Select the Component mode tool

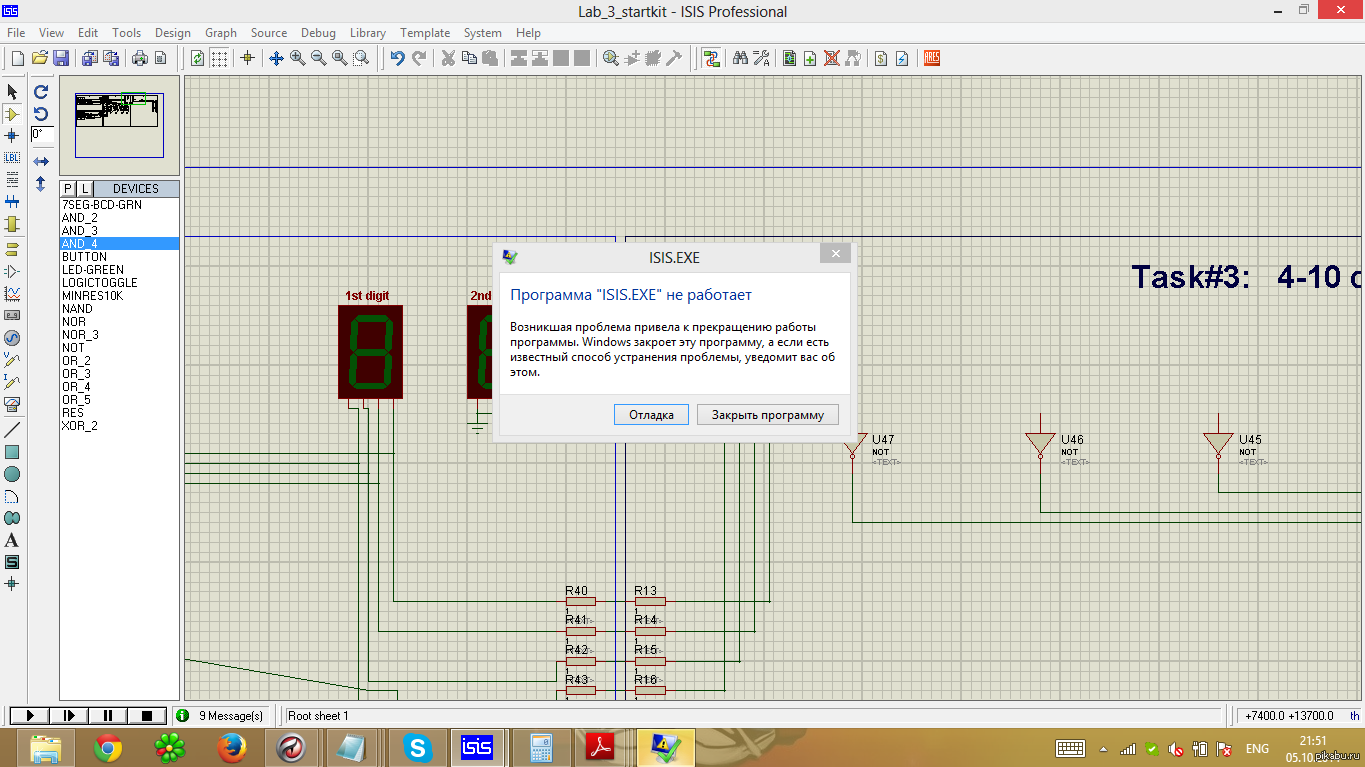point(12,114)
